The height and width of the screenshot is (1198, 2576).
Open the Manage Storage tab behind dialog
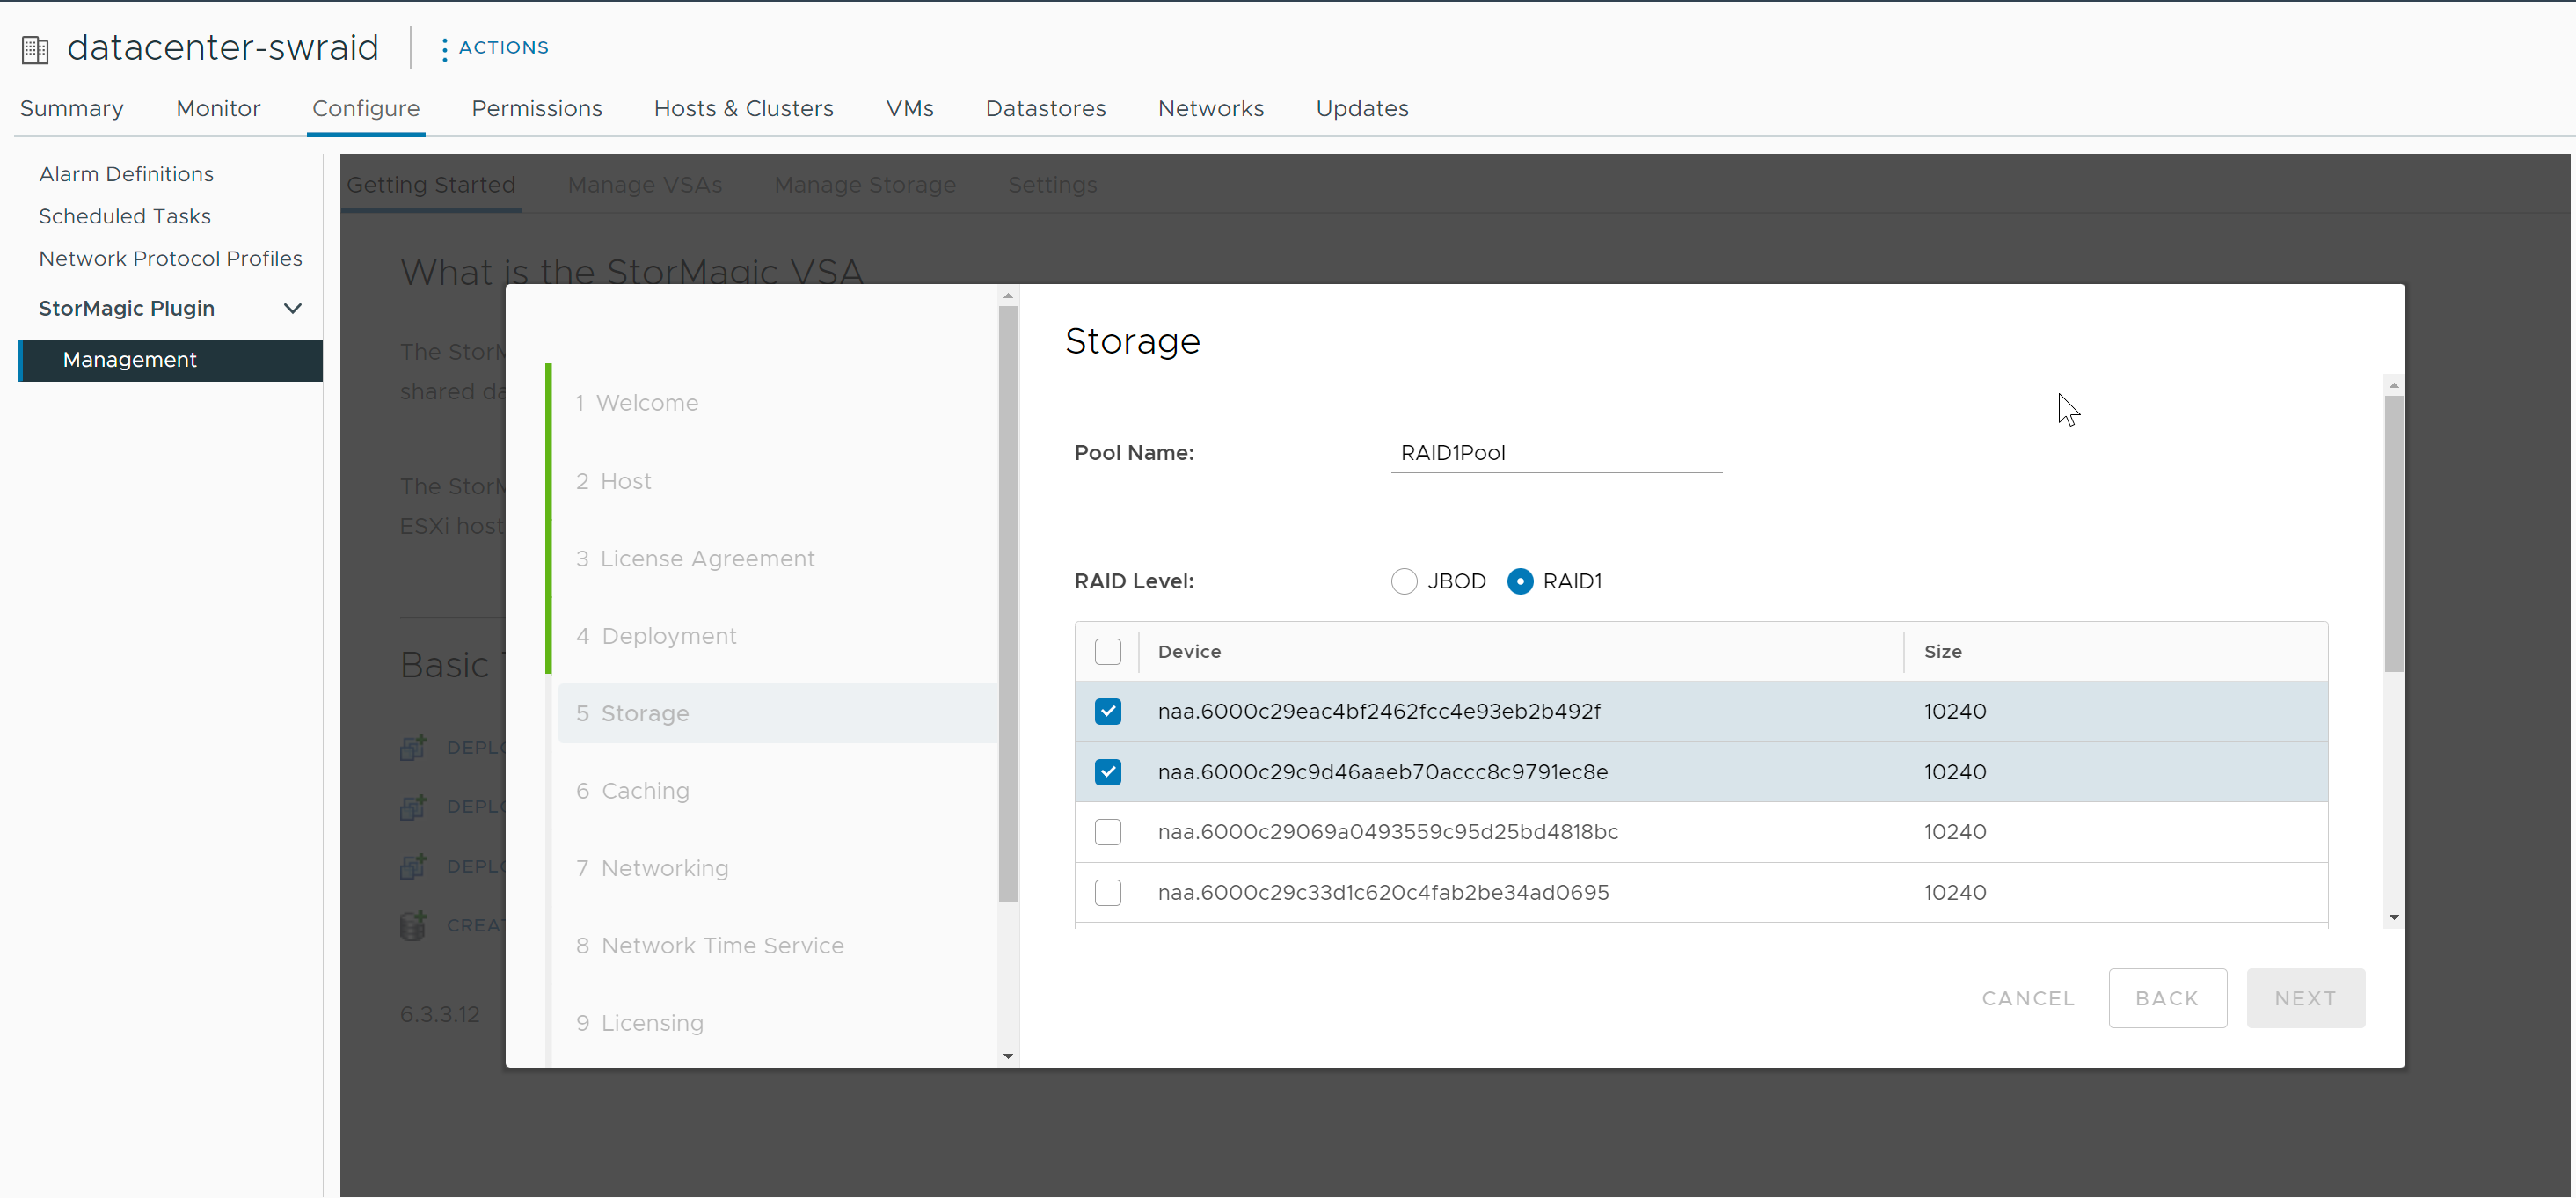pos(865,185)
